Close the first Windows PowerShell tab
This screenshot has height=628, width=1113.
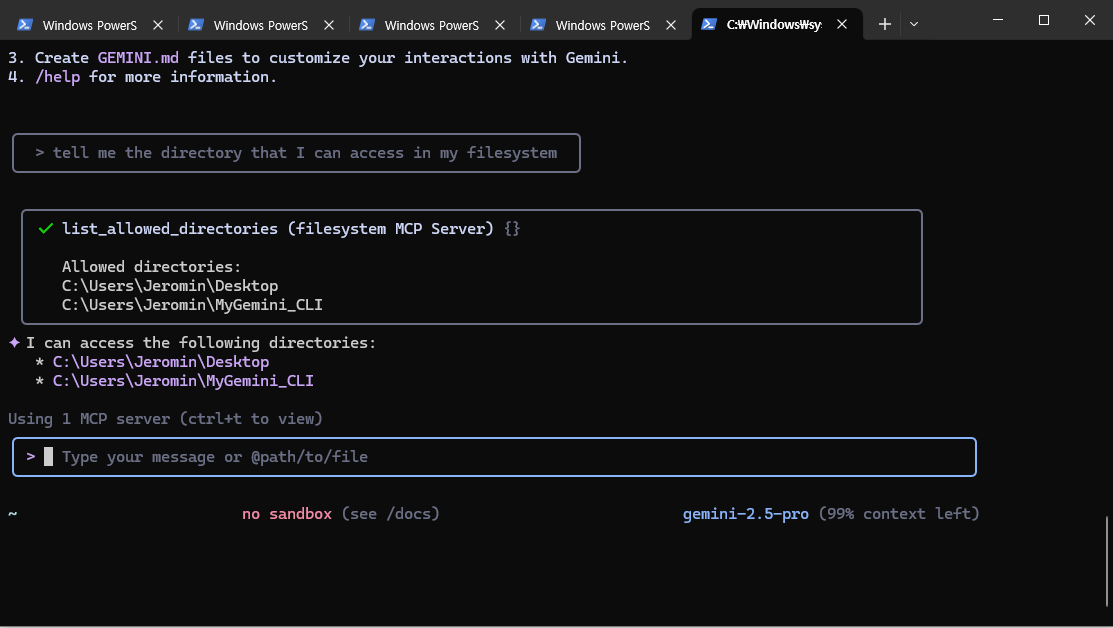(158, 26)
